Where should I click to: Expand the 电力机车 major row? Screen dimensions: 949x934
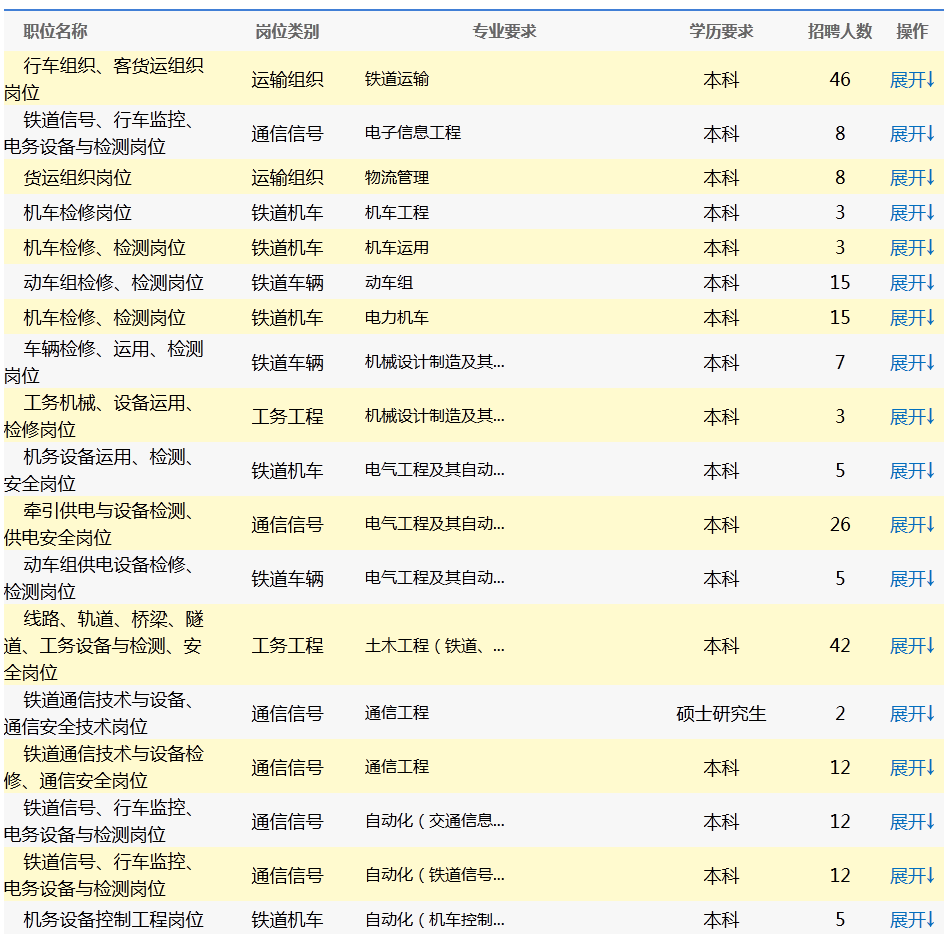(911, 318)
